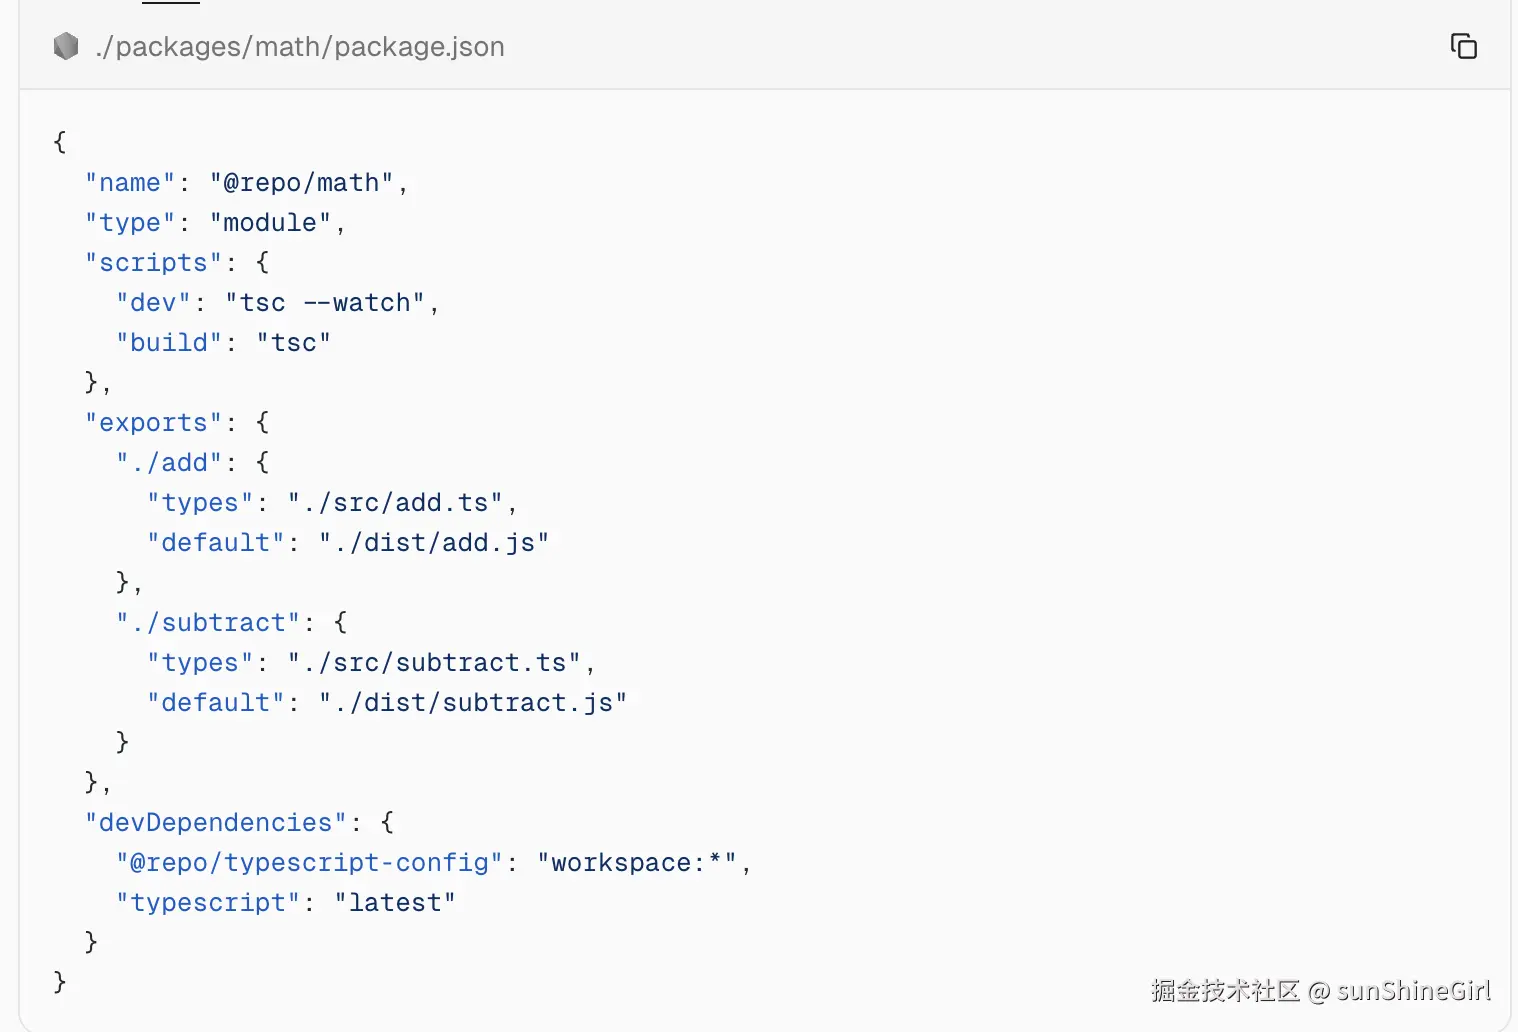The height and width of the screenshot is (1032, 1518).
Task: Click the "./subtract" export entry
Action: point(208,623)
